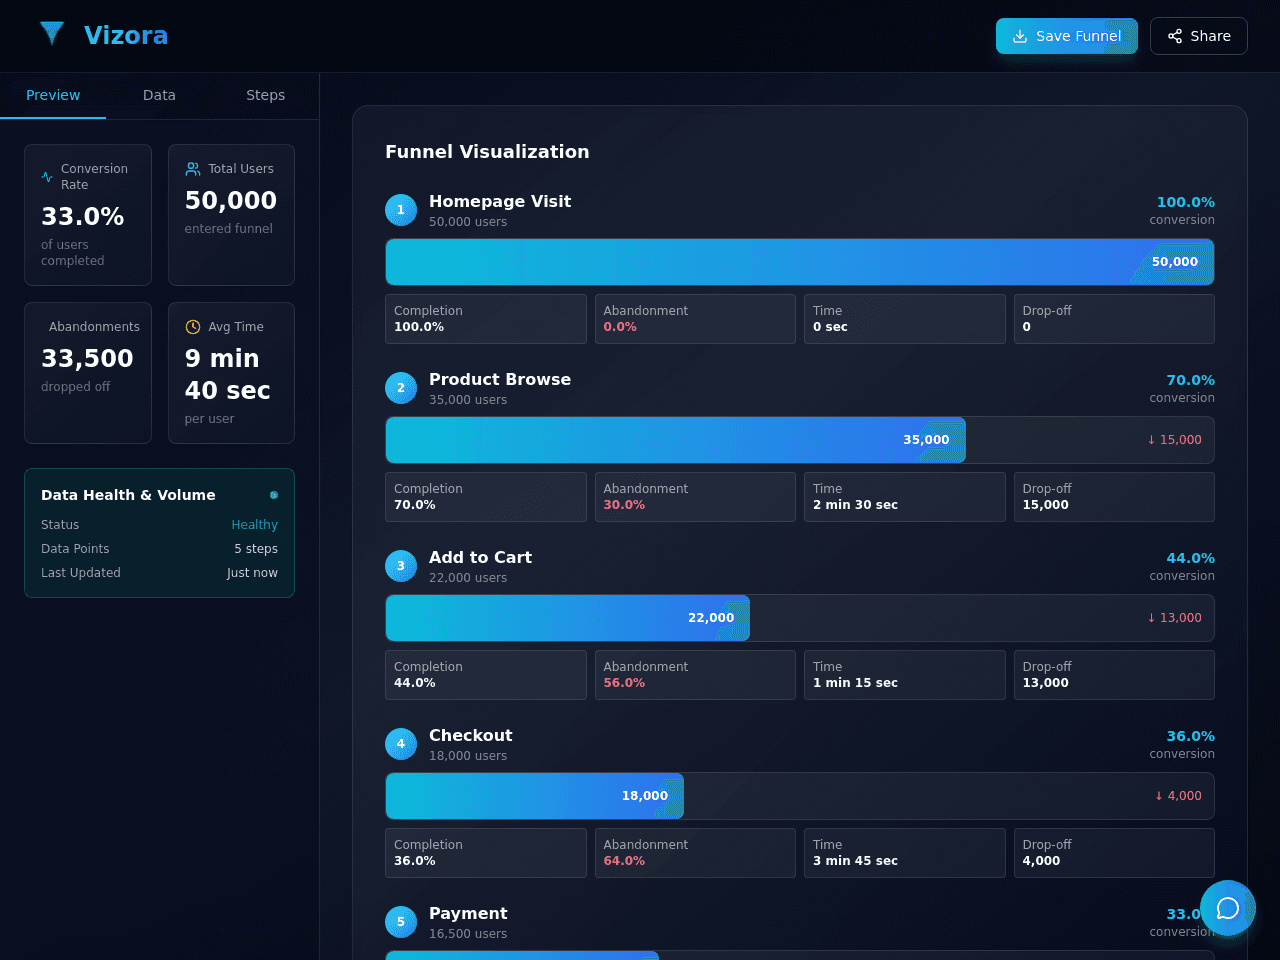Image resolution: width=1280 pixels, height=960 pixels.
Task: Click Add to Cart Drop-off 13,000 box
Action: [1114, 675]
